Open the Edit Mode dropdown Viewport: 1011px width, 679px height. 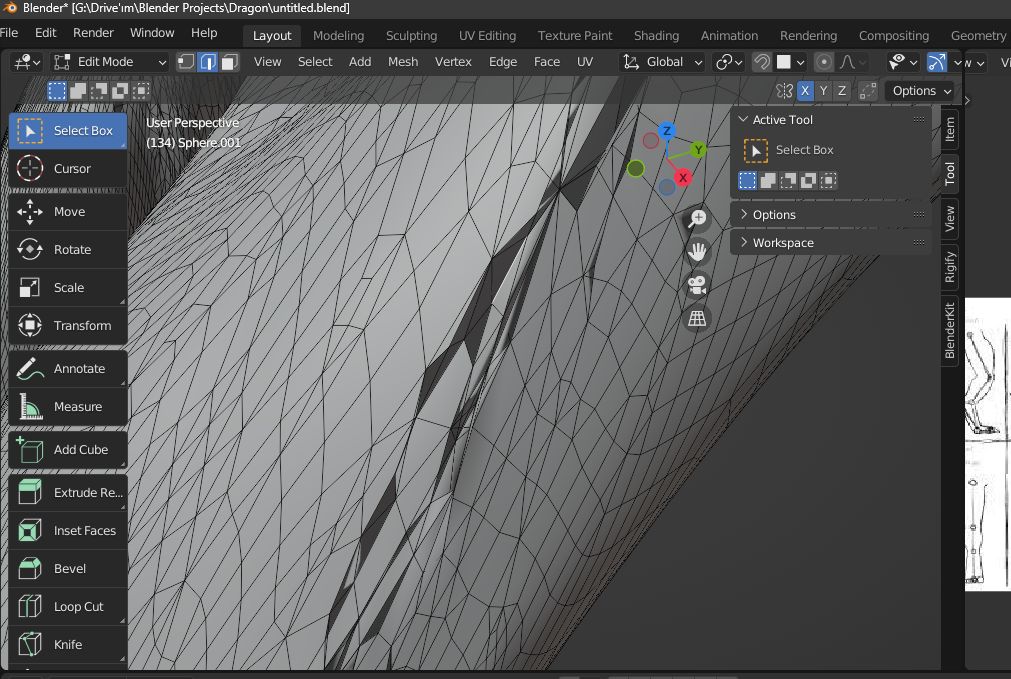[109, 62]
